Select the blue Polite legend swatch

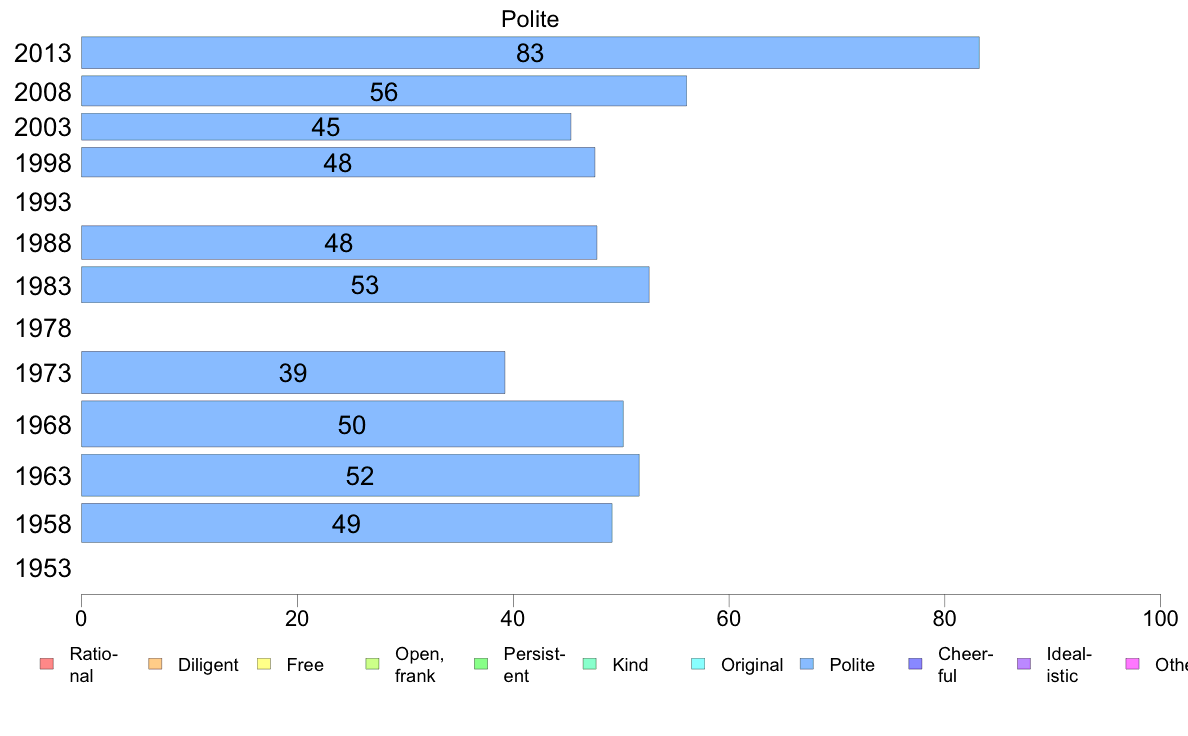pyautogui.click(x=807, y=664)
